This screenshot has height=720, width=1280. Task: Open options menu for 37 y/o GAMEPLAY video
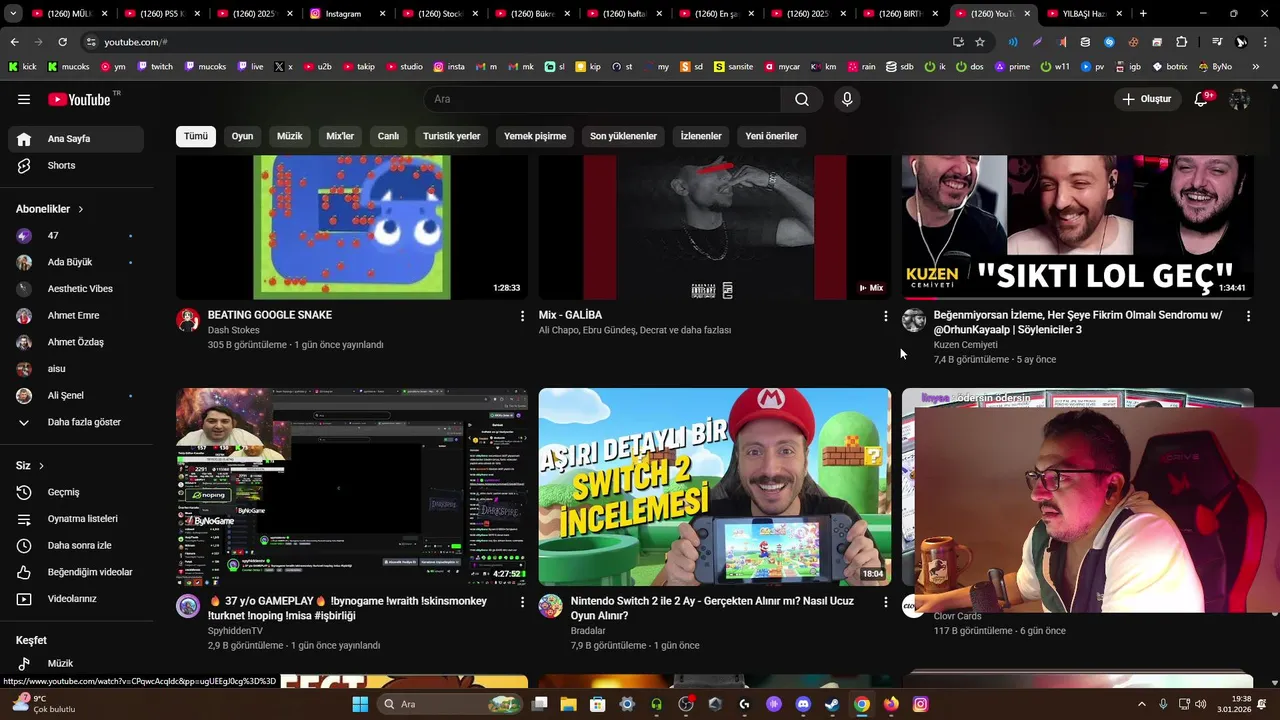click(x=522, y=602)
